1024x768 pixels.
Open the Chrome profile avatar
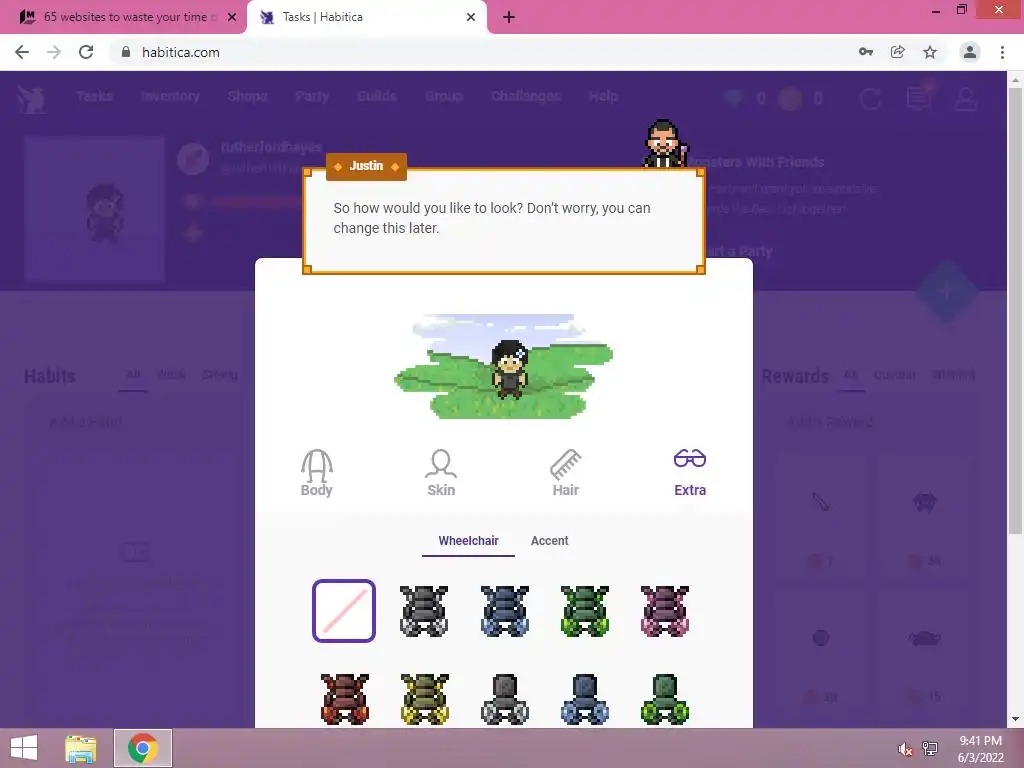coord(970,52)
